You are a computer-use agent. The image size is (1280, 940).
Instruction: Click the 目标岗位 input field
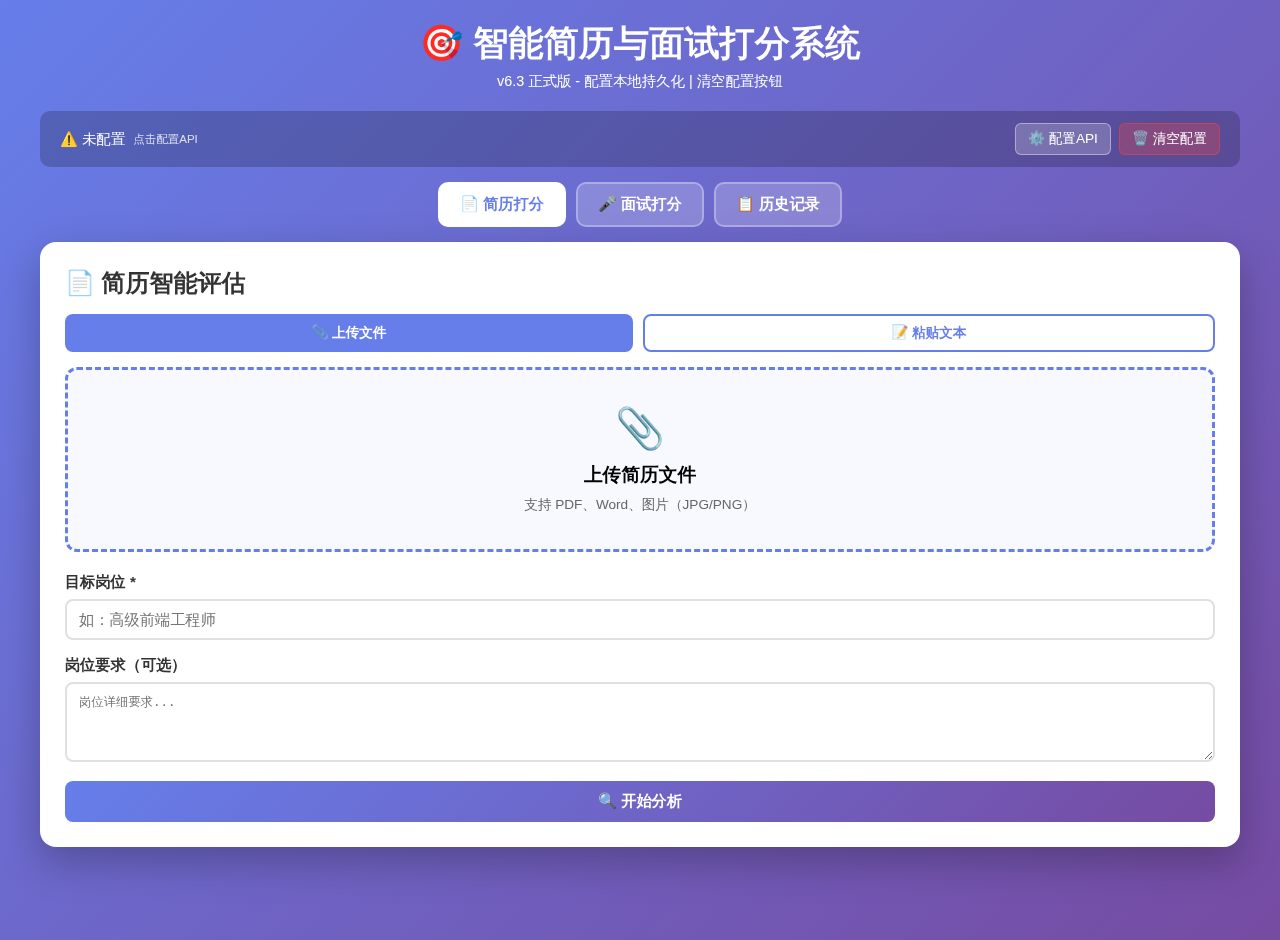(x=640, y=619)
